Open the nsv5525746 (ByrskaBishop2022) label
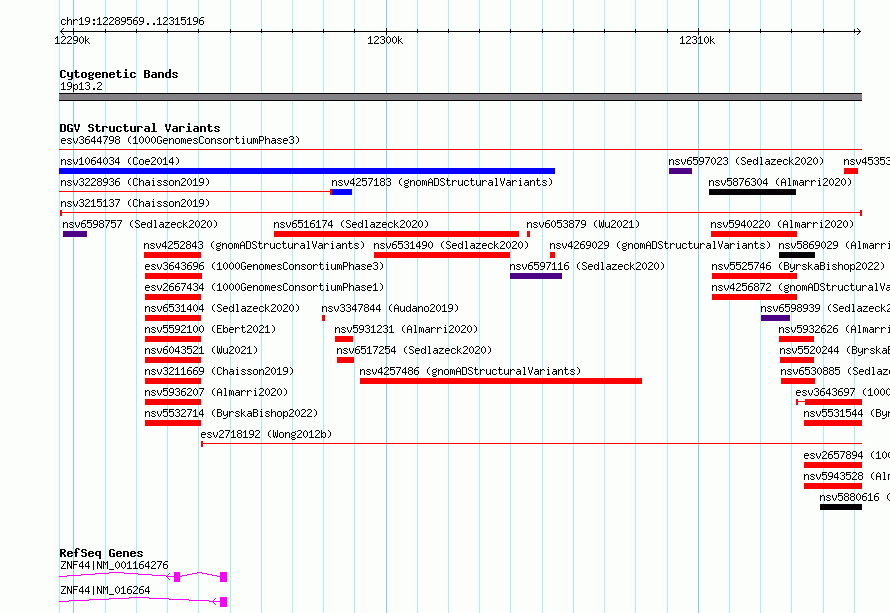 (798, 266)
